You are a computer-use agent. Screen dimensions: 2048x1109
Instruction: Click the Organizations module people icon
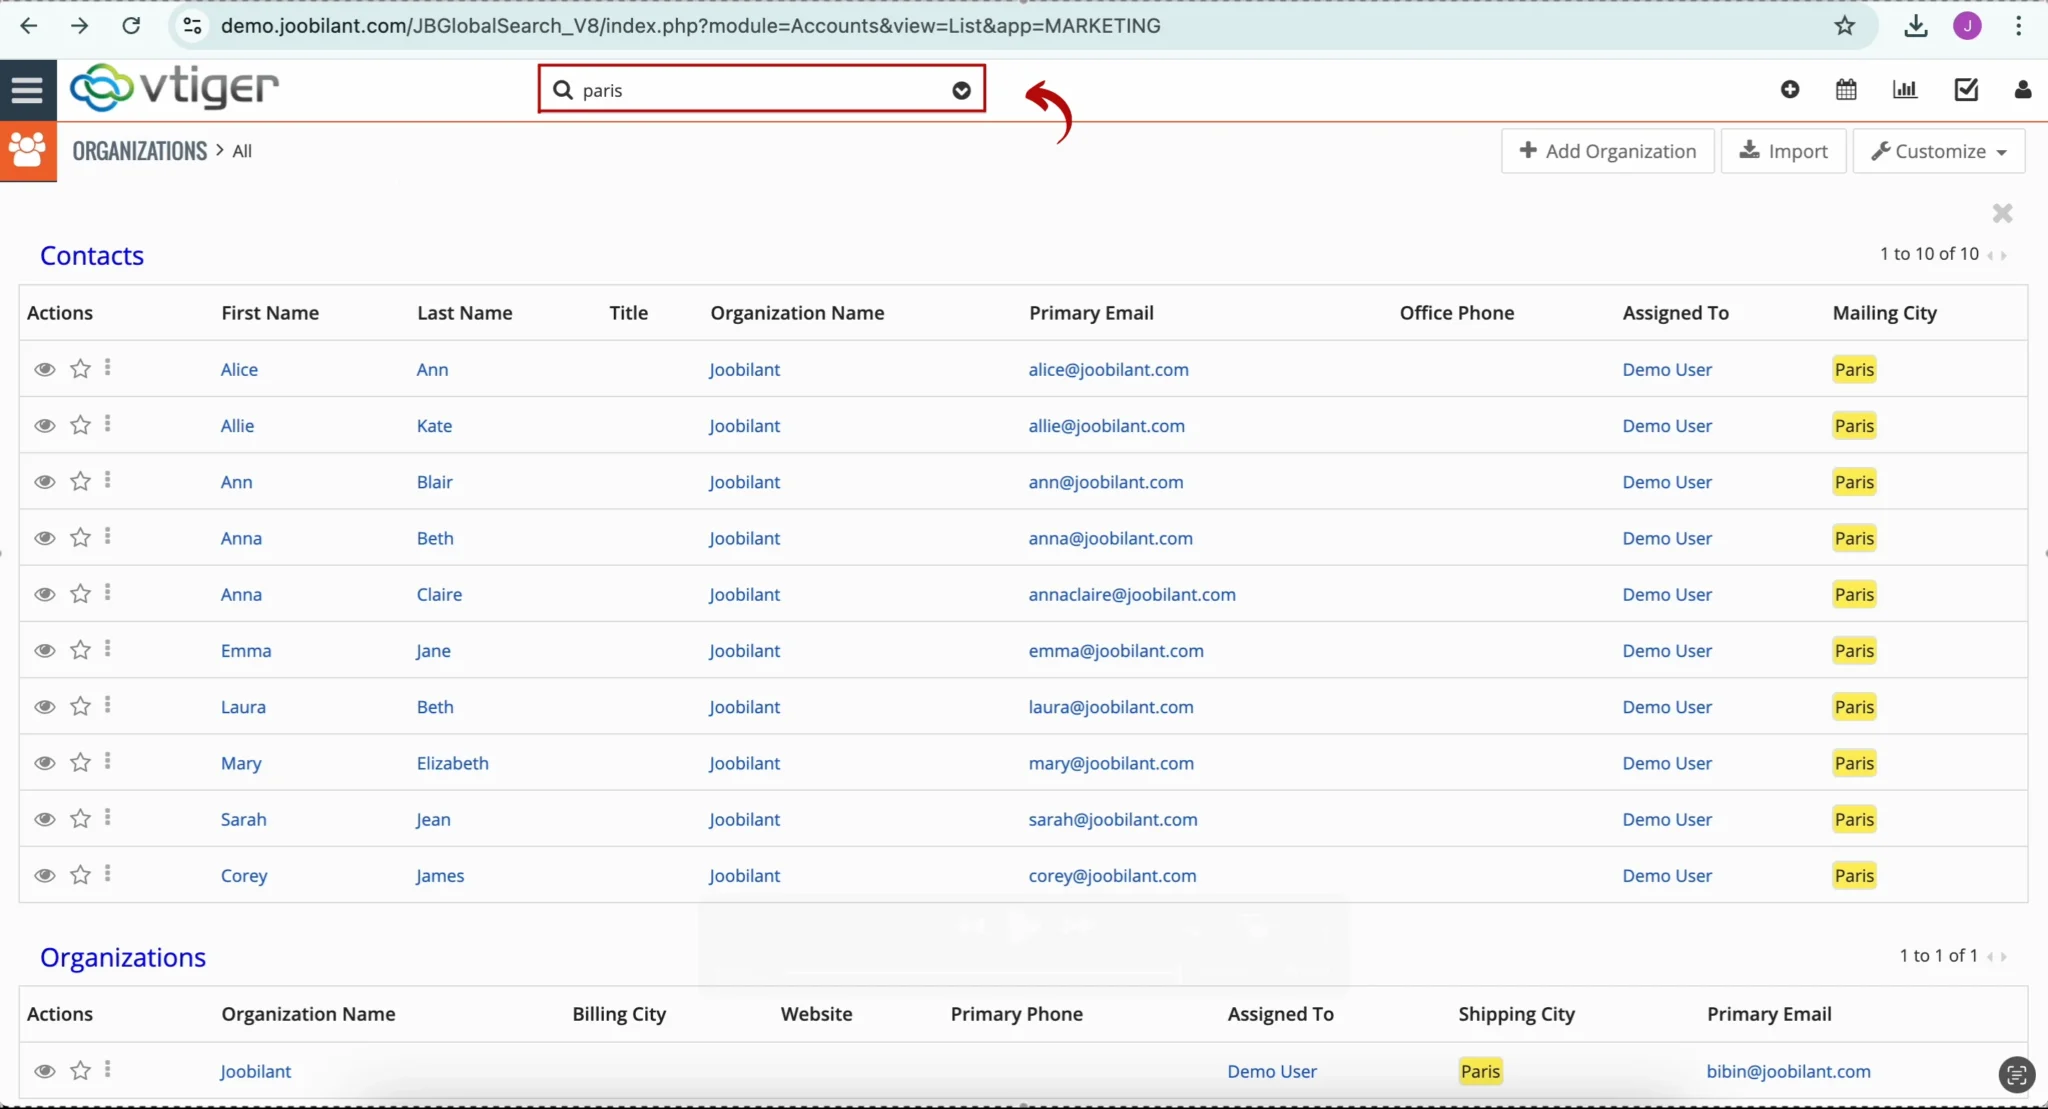coord(28,150)
